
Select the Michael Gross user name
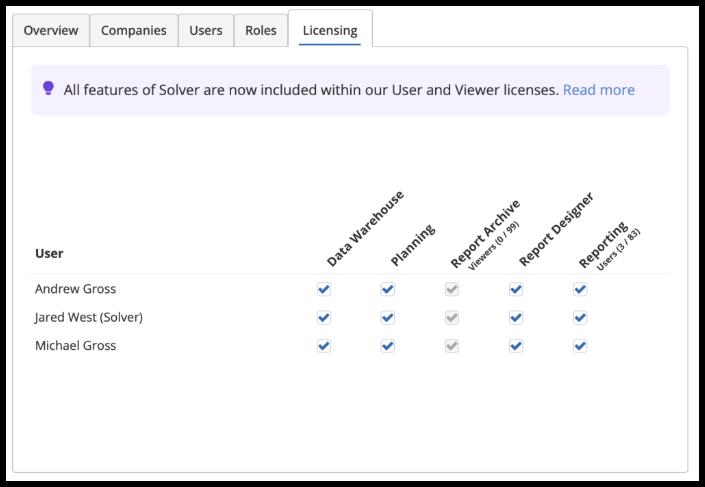tap(75, 346)
